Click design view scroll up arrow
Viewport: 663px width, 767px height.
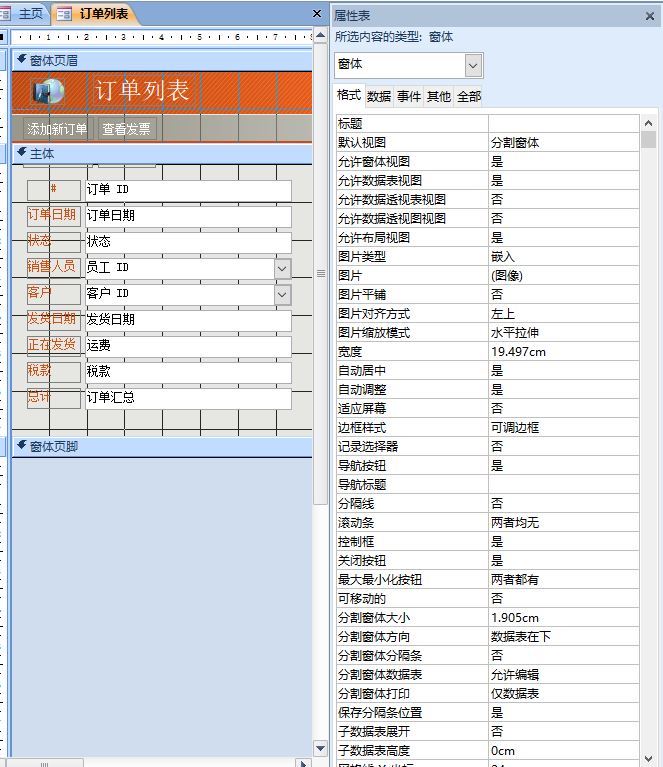[320, 35]
